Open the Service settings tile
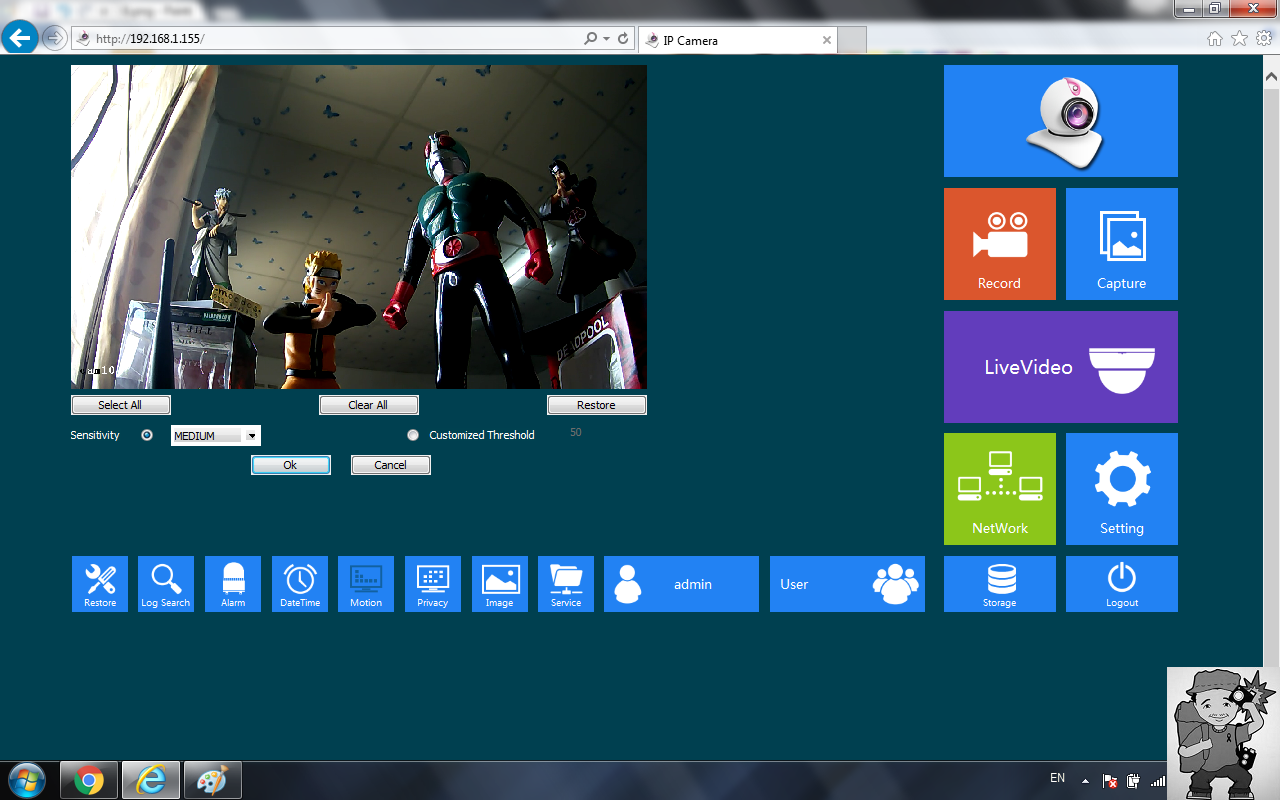The image size is (1280, 800). pos(566,584)
